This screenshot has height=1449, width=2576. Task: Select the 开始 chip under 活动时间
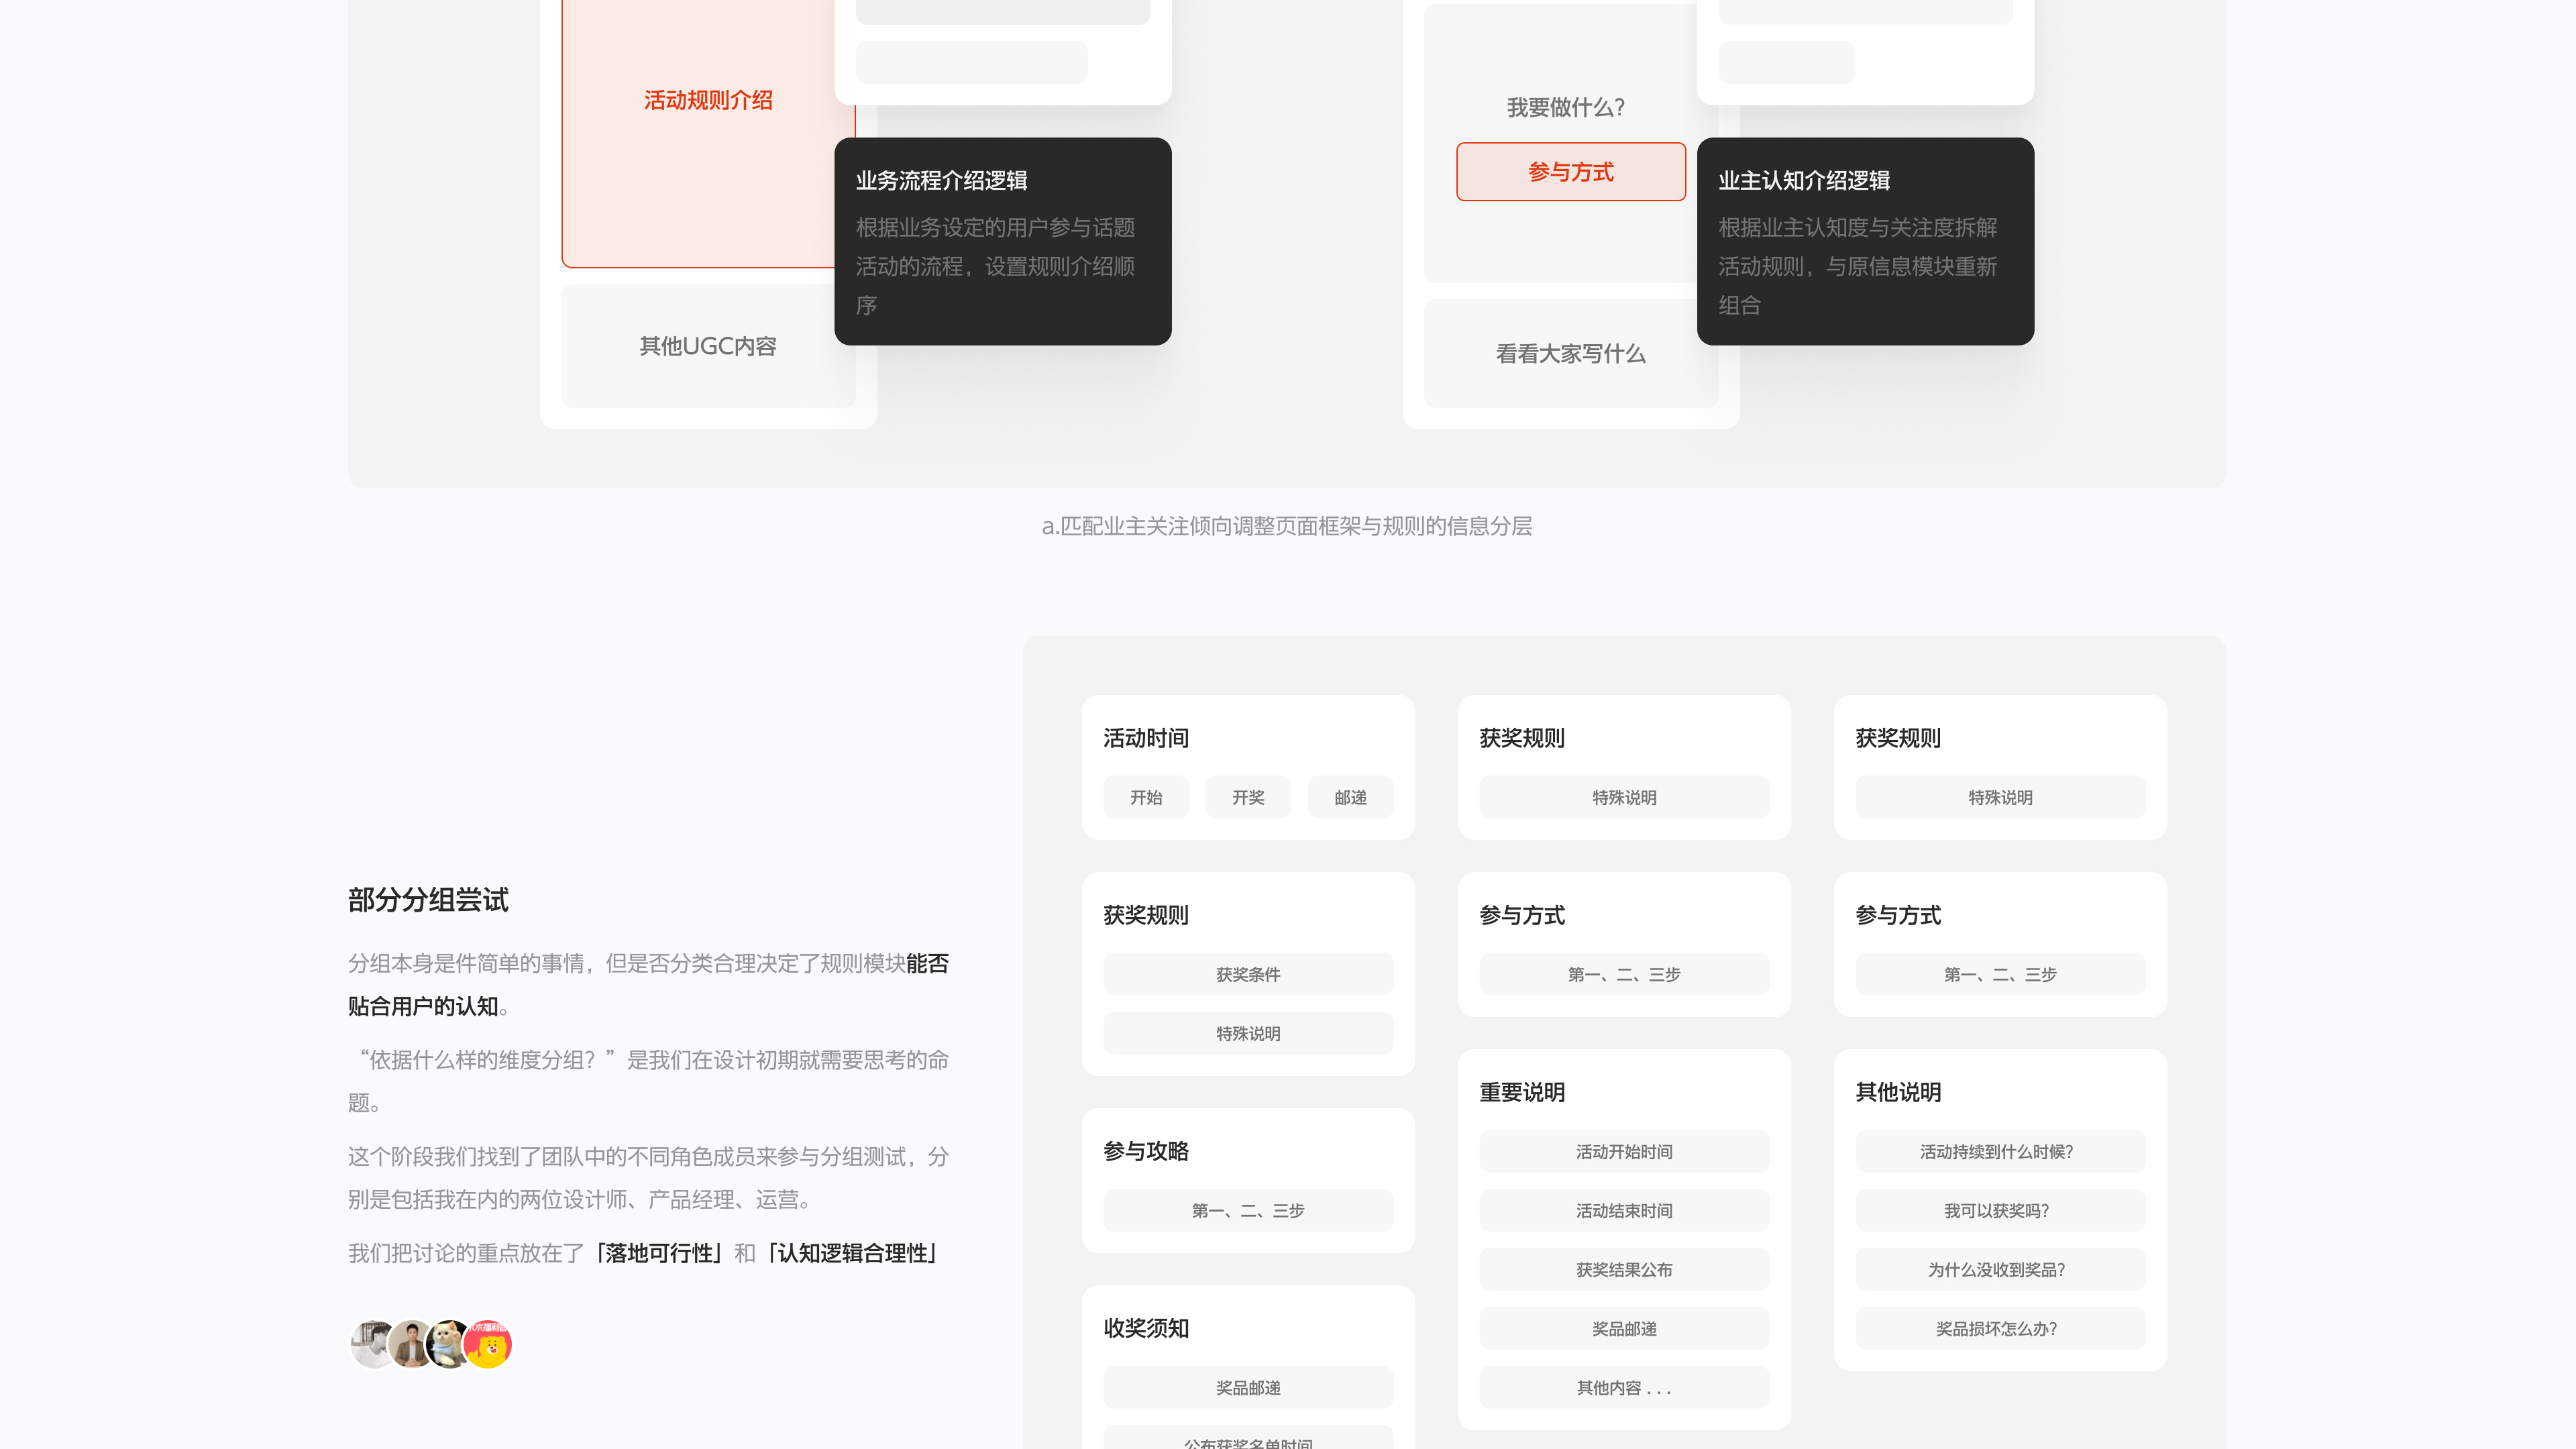click(1146, 797)
